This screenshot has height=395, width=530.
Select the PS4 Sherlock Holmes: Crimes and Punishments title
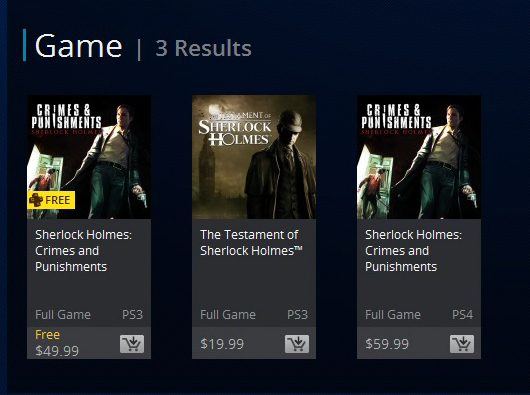click(x=413, y=251)
